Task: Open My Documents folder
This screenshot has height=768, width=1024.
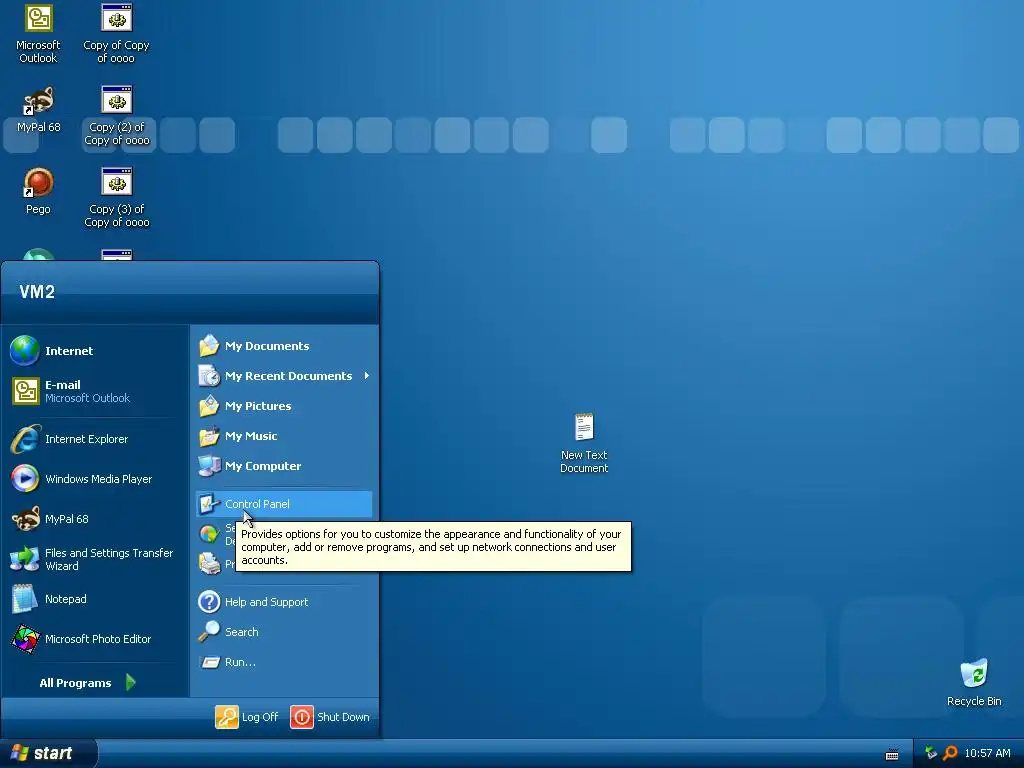Action: [284, 345]
